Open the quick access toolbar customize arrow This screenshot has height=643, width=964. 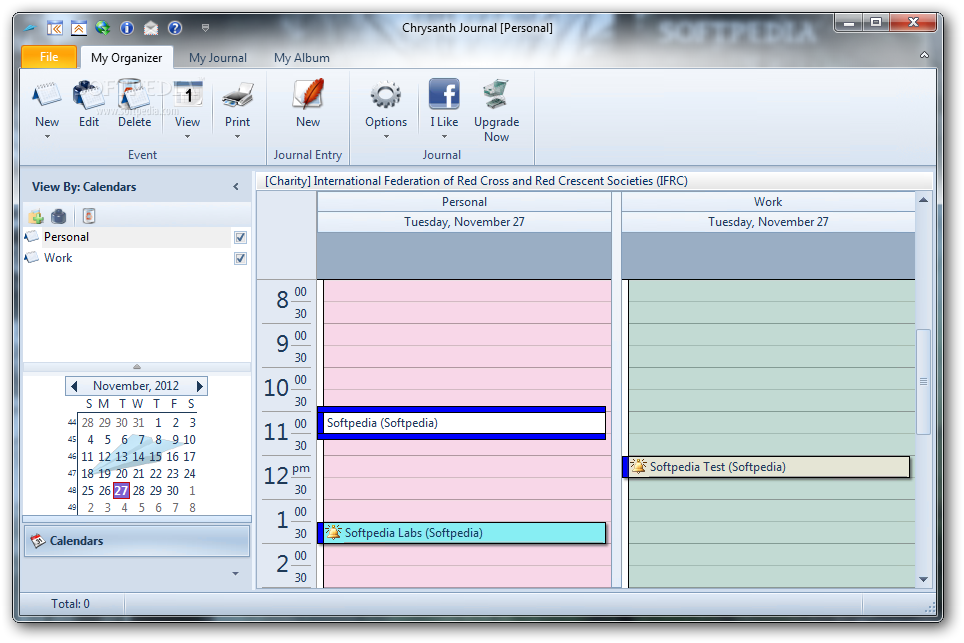pyautogui.click(x=205, y=28)
